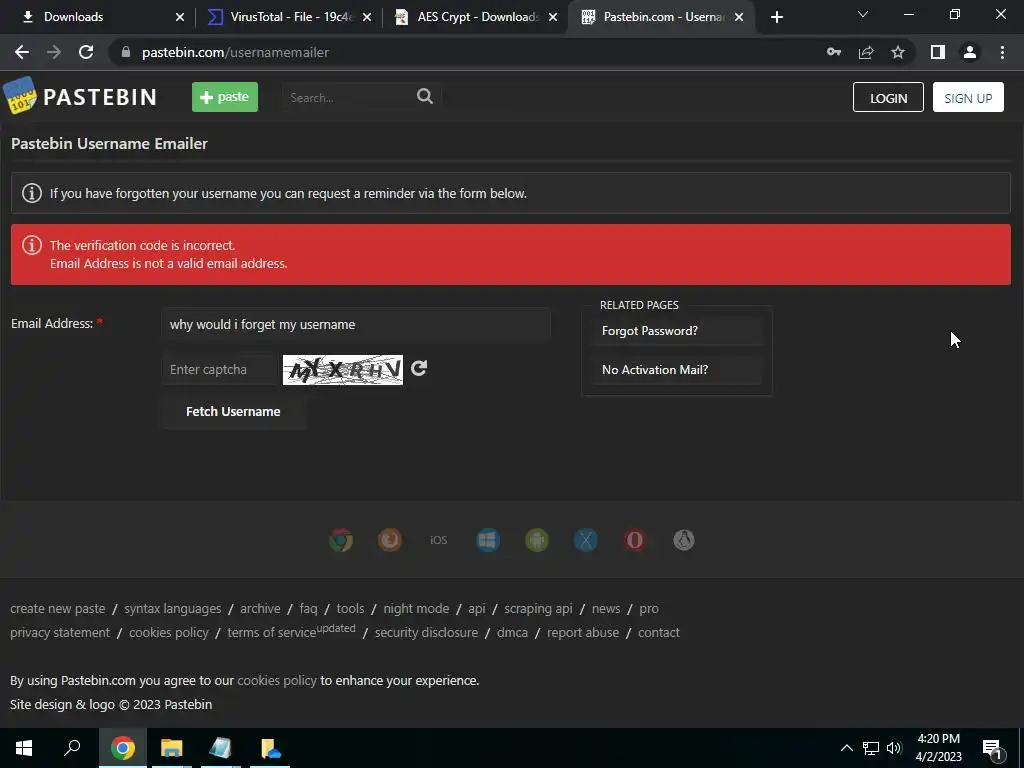Image resolution: width=1024 pixels, height=768 pixels.
Task: Refresh the captcha image
Action: pyautogui.click(x=419, y=368)
